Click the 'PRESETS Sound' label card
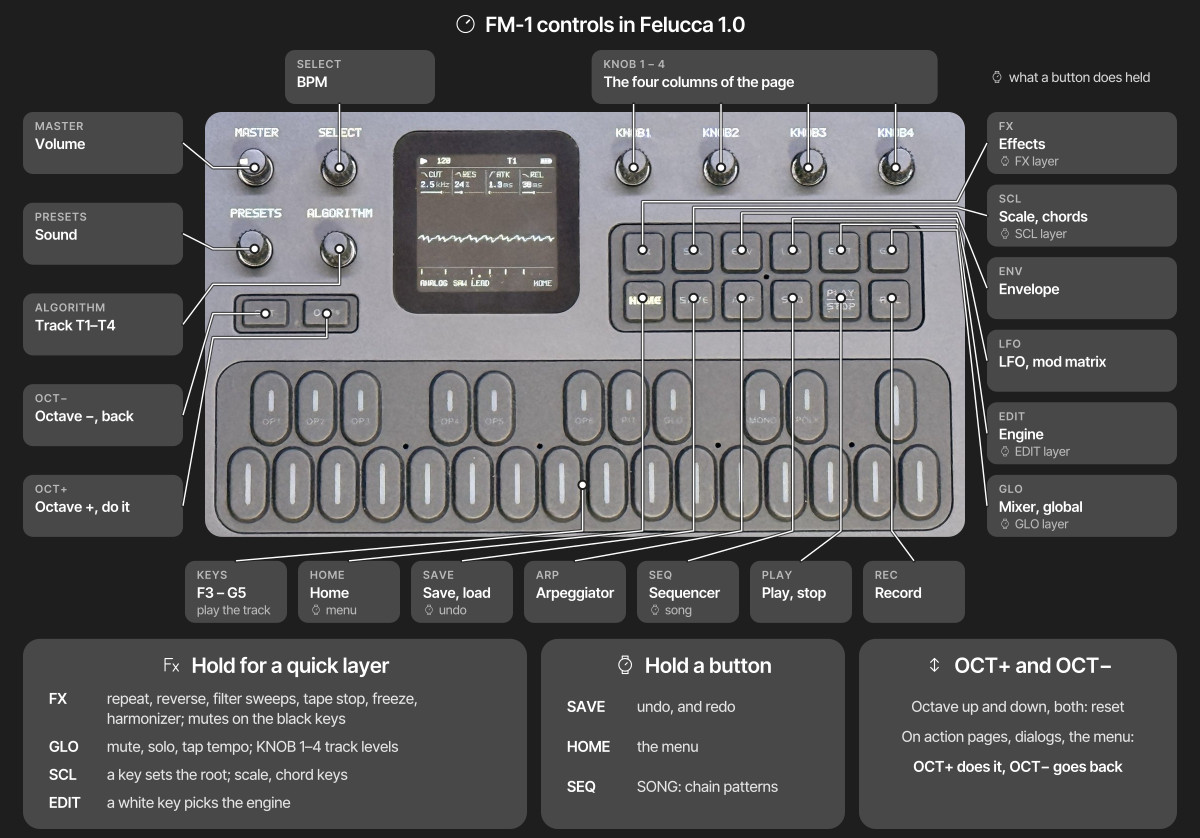 click(x=103, y=234)
